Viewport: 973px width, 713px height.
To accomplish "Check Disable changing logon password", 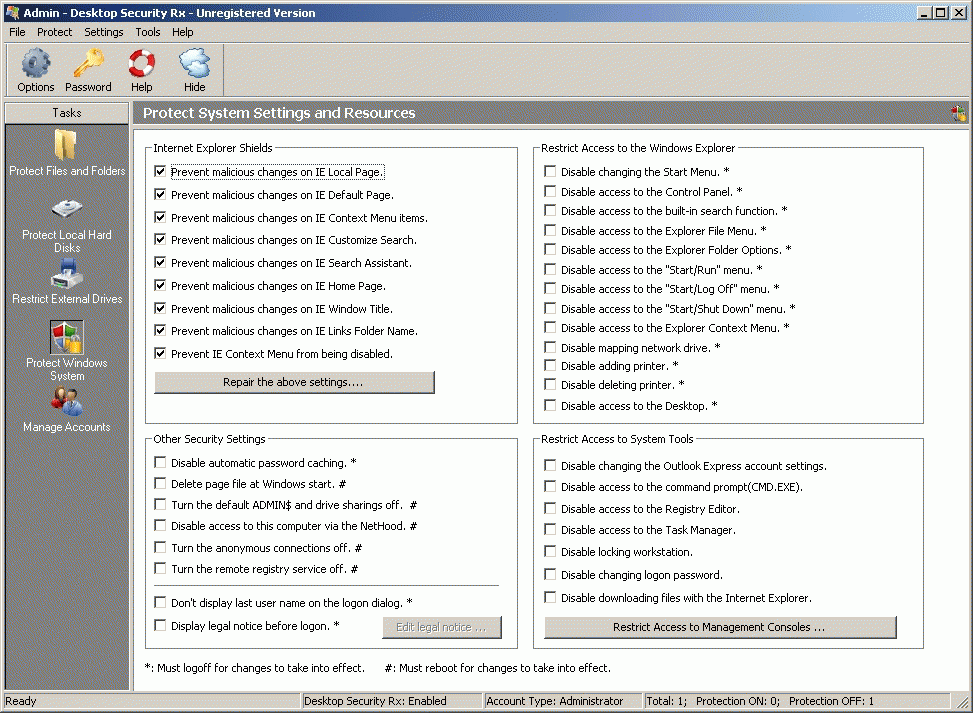I will click(550, 575).
